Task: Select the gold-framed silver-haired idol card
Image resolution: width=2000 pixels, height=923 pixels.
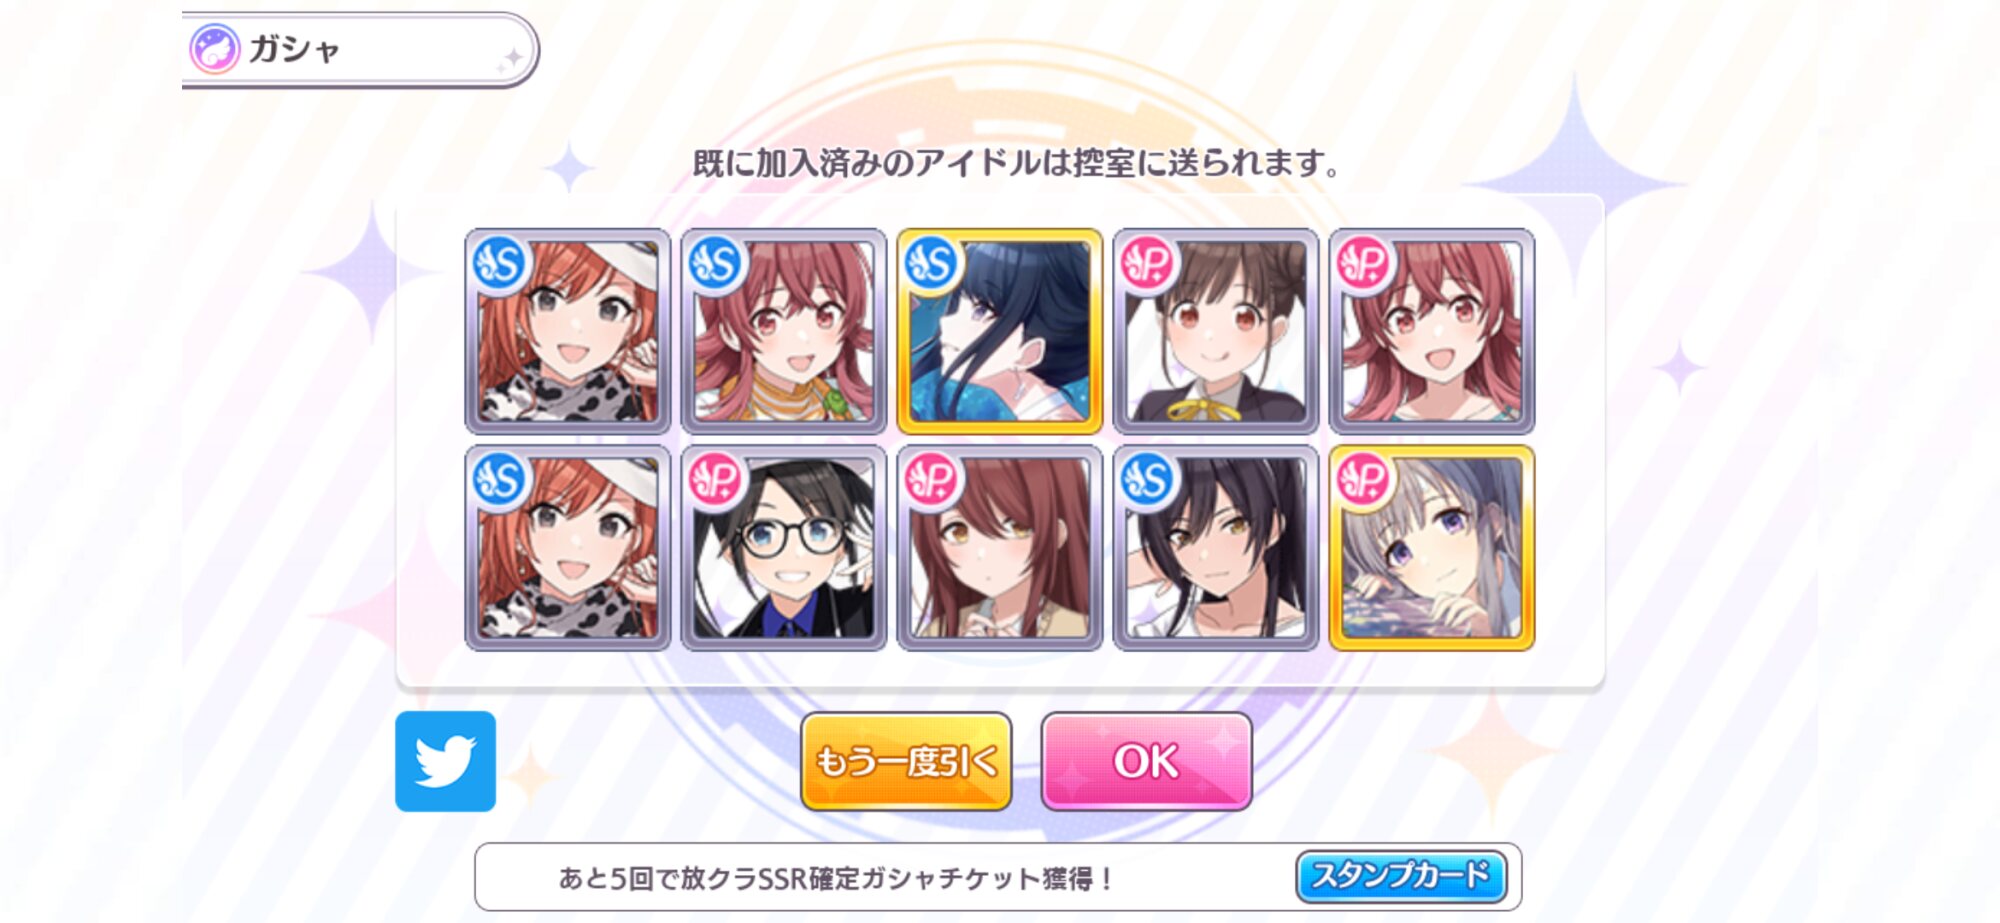Action: click(1432, 548)
